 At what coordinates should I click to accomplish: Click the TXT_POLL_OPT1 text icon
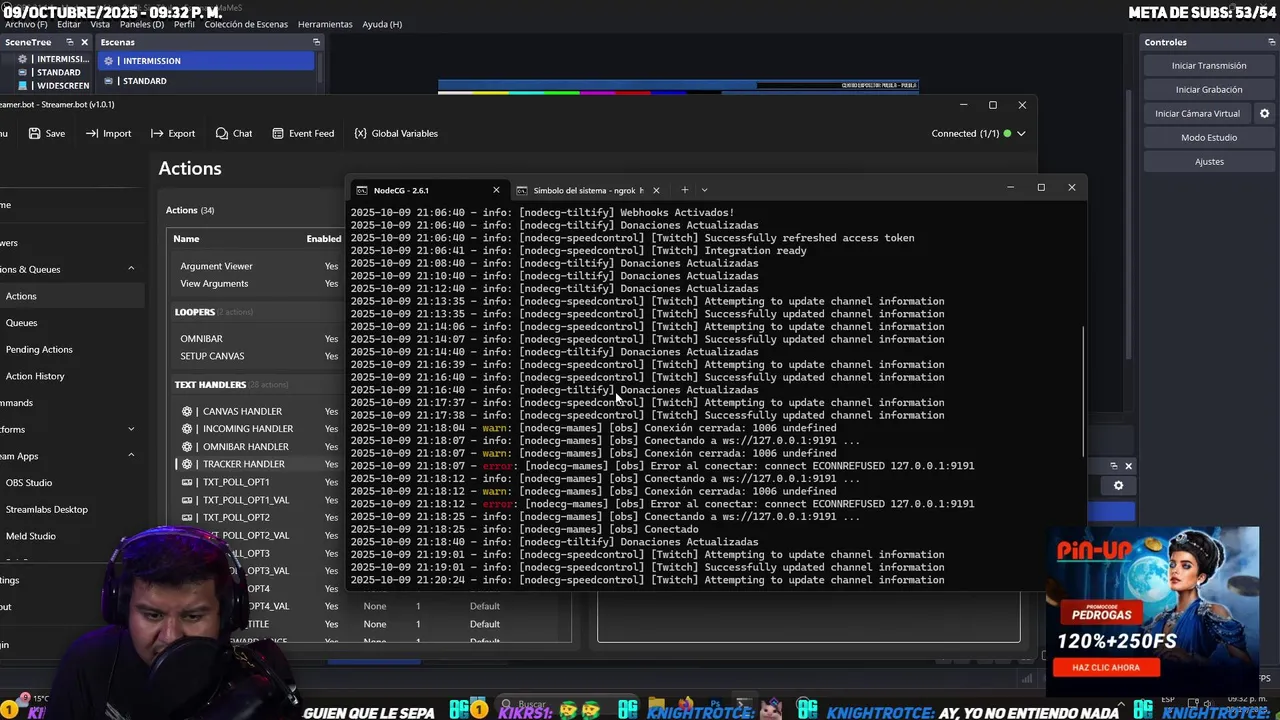(187, 482)
